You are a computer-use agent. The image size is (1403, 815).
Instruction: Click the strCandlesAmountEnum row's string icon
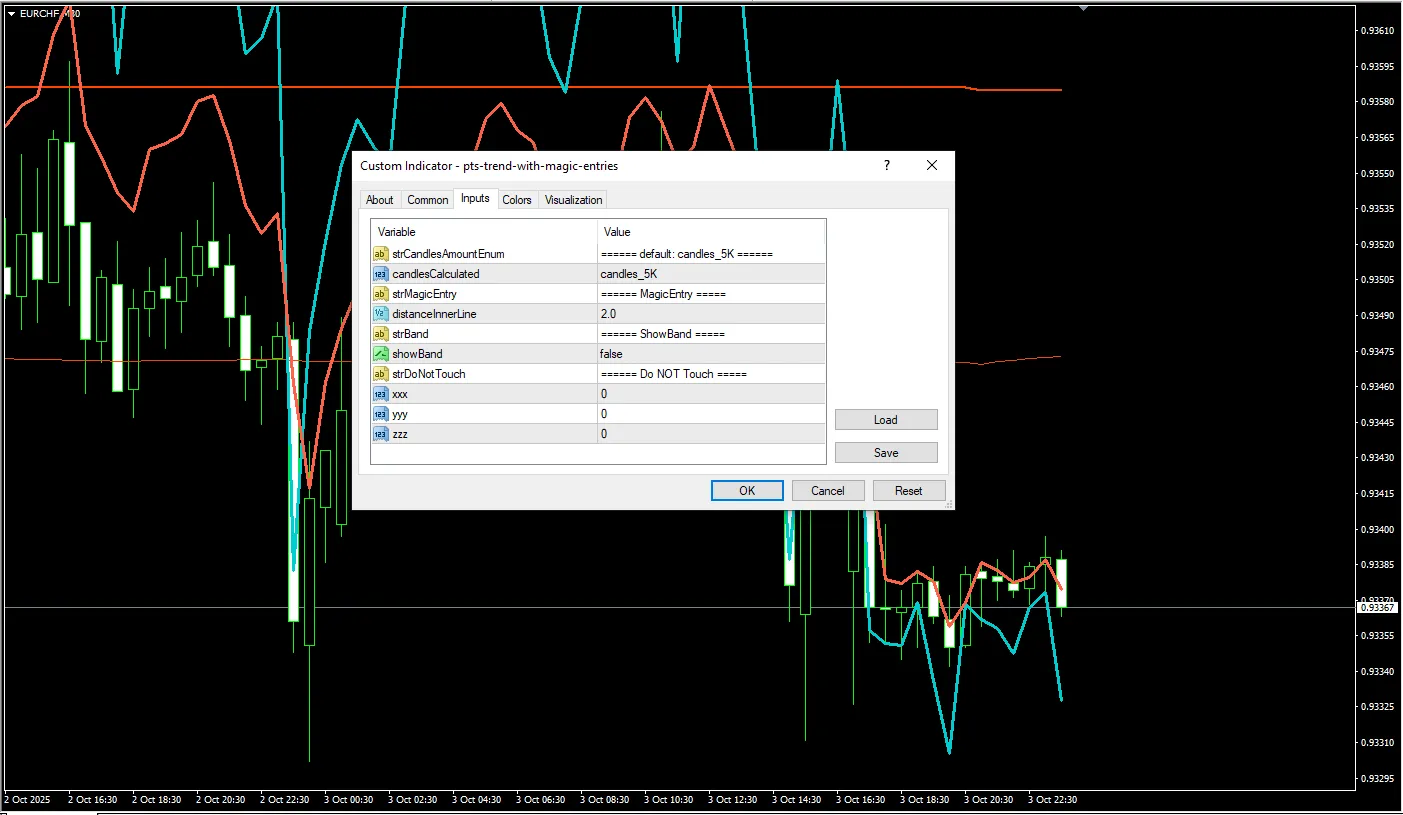point(380,254)
